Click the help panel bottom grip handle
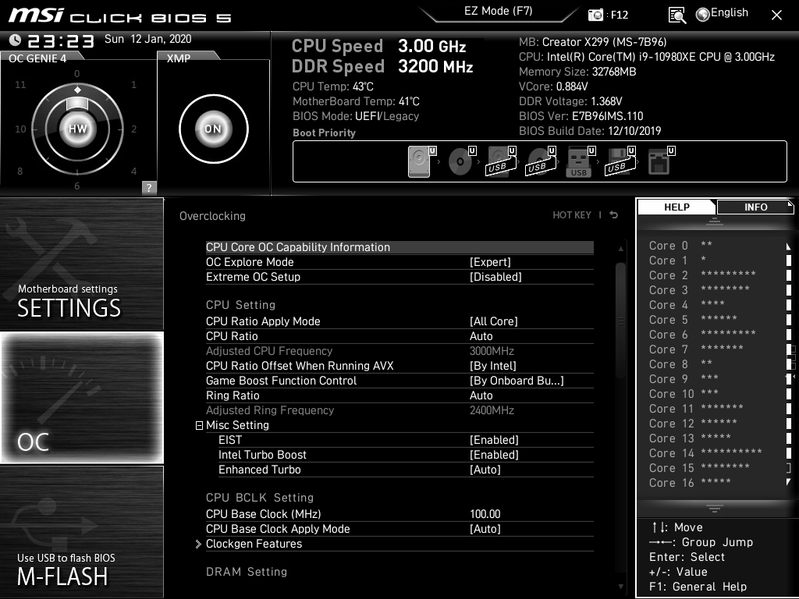The height and width of the screenshot is (599, 799). point(714,508)
